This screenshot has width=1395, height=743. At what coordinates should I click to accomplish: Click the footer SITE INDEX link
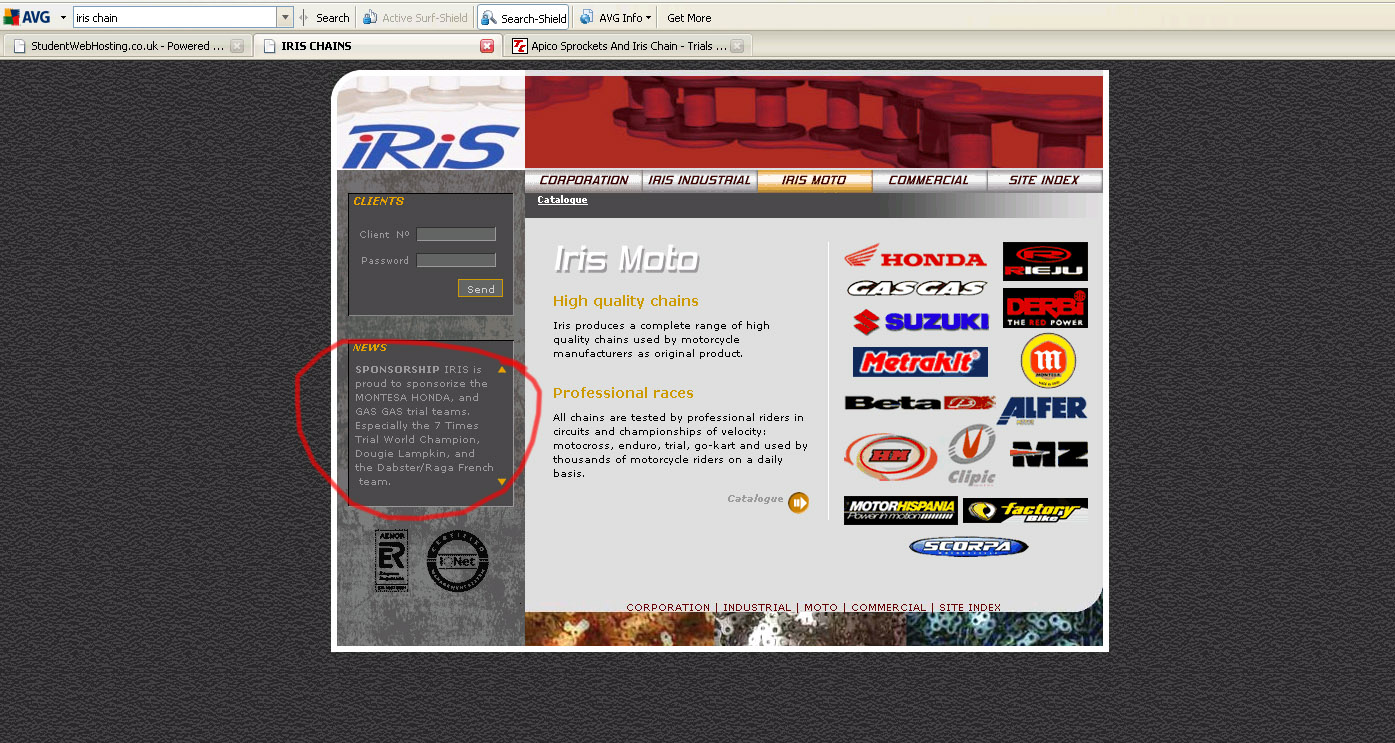(x=970, y=607)
